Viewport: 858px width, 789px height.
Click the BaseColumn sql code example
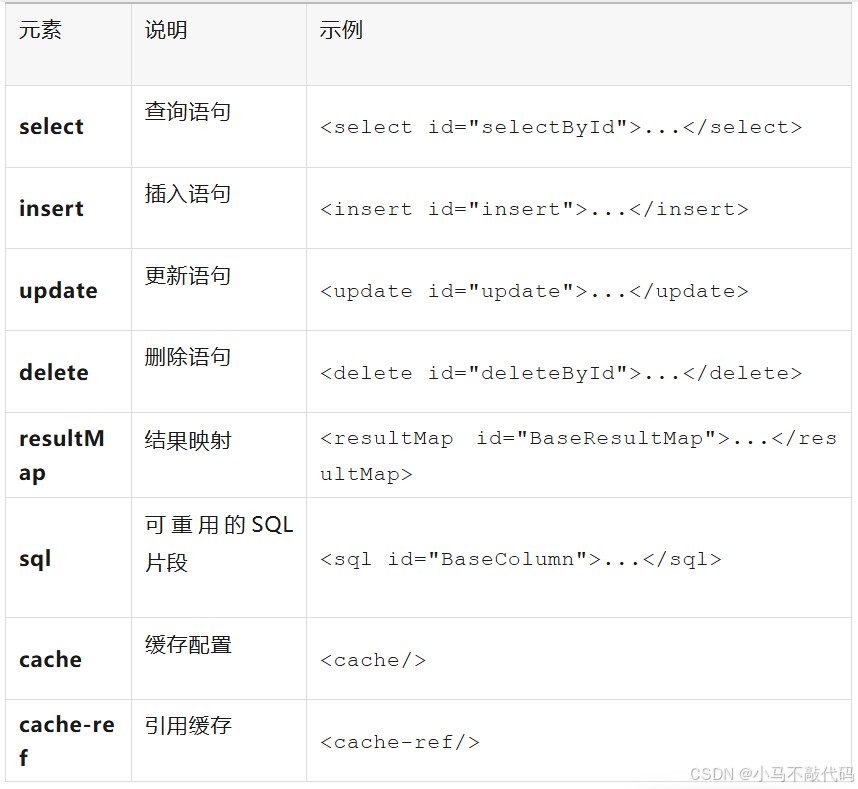point(520,560)
